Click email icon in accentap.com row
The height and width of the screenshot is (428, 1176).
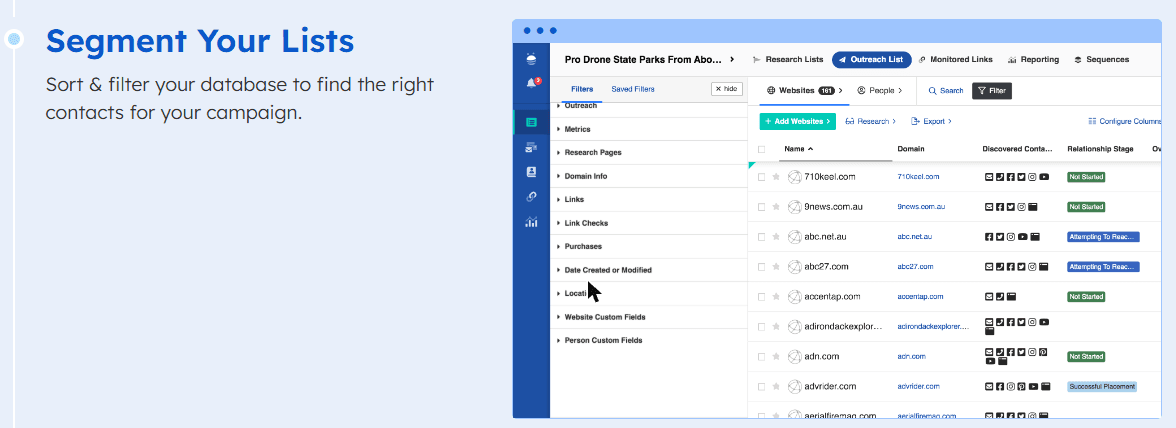(x=989, y=297)
